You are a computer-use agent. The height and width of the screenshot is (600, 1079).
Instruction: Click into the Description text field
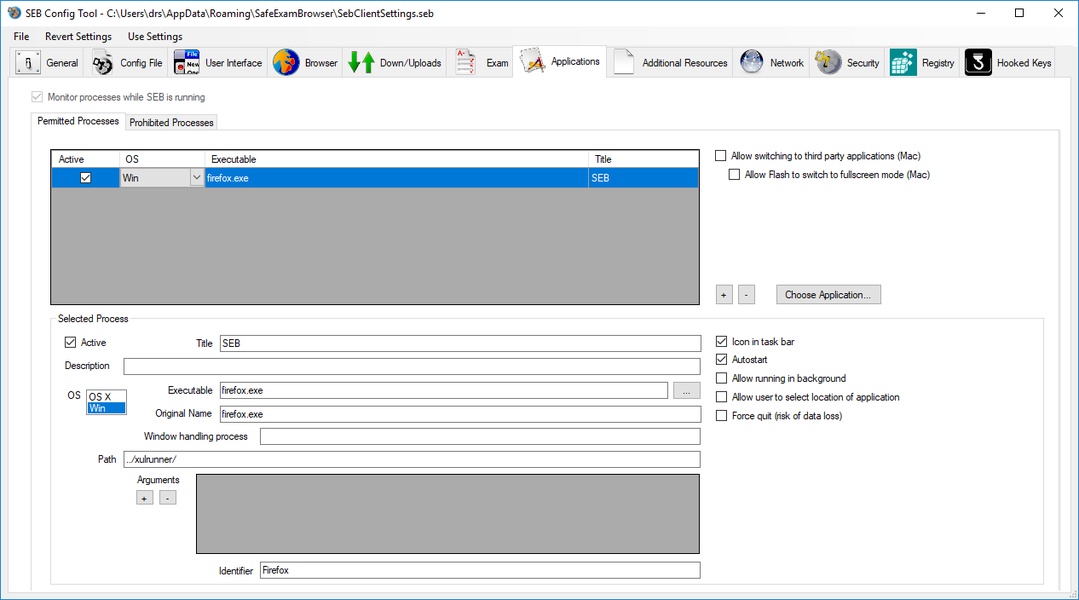(x=411, y=367)
